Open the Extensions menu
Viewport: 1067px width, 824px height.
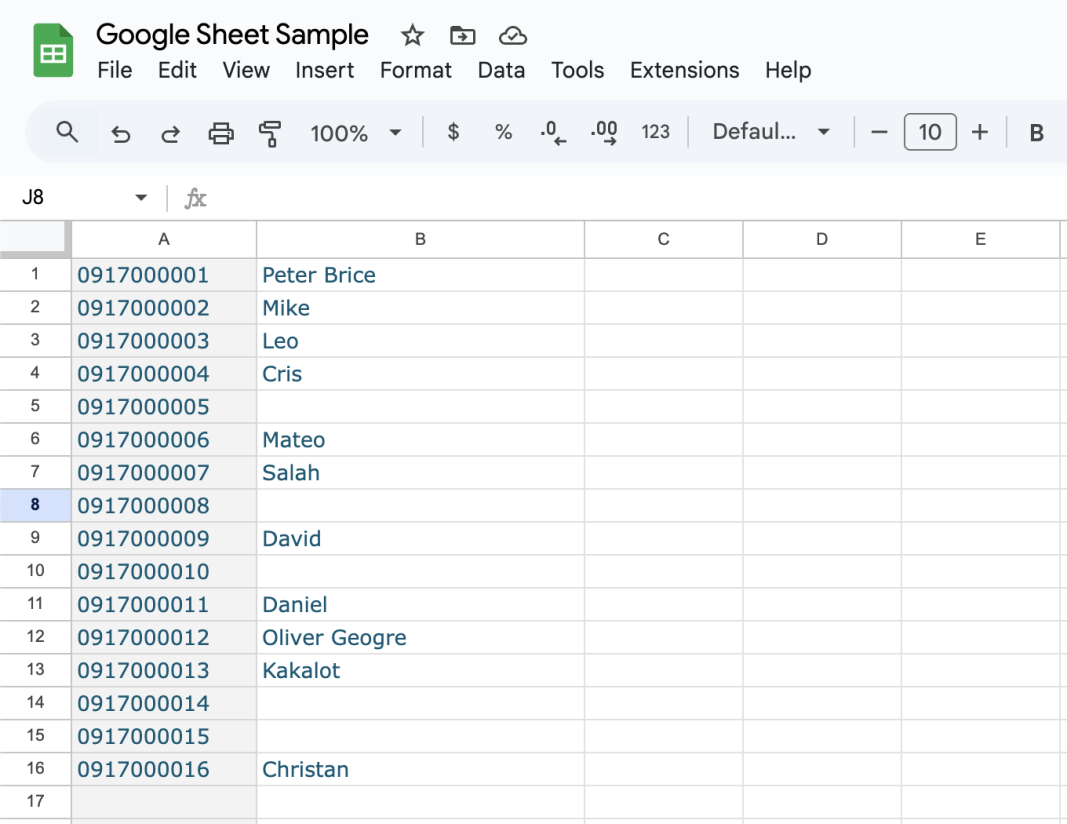[684, 70]
